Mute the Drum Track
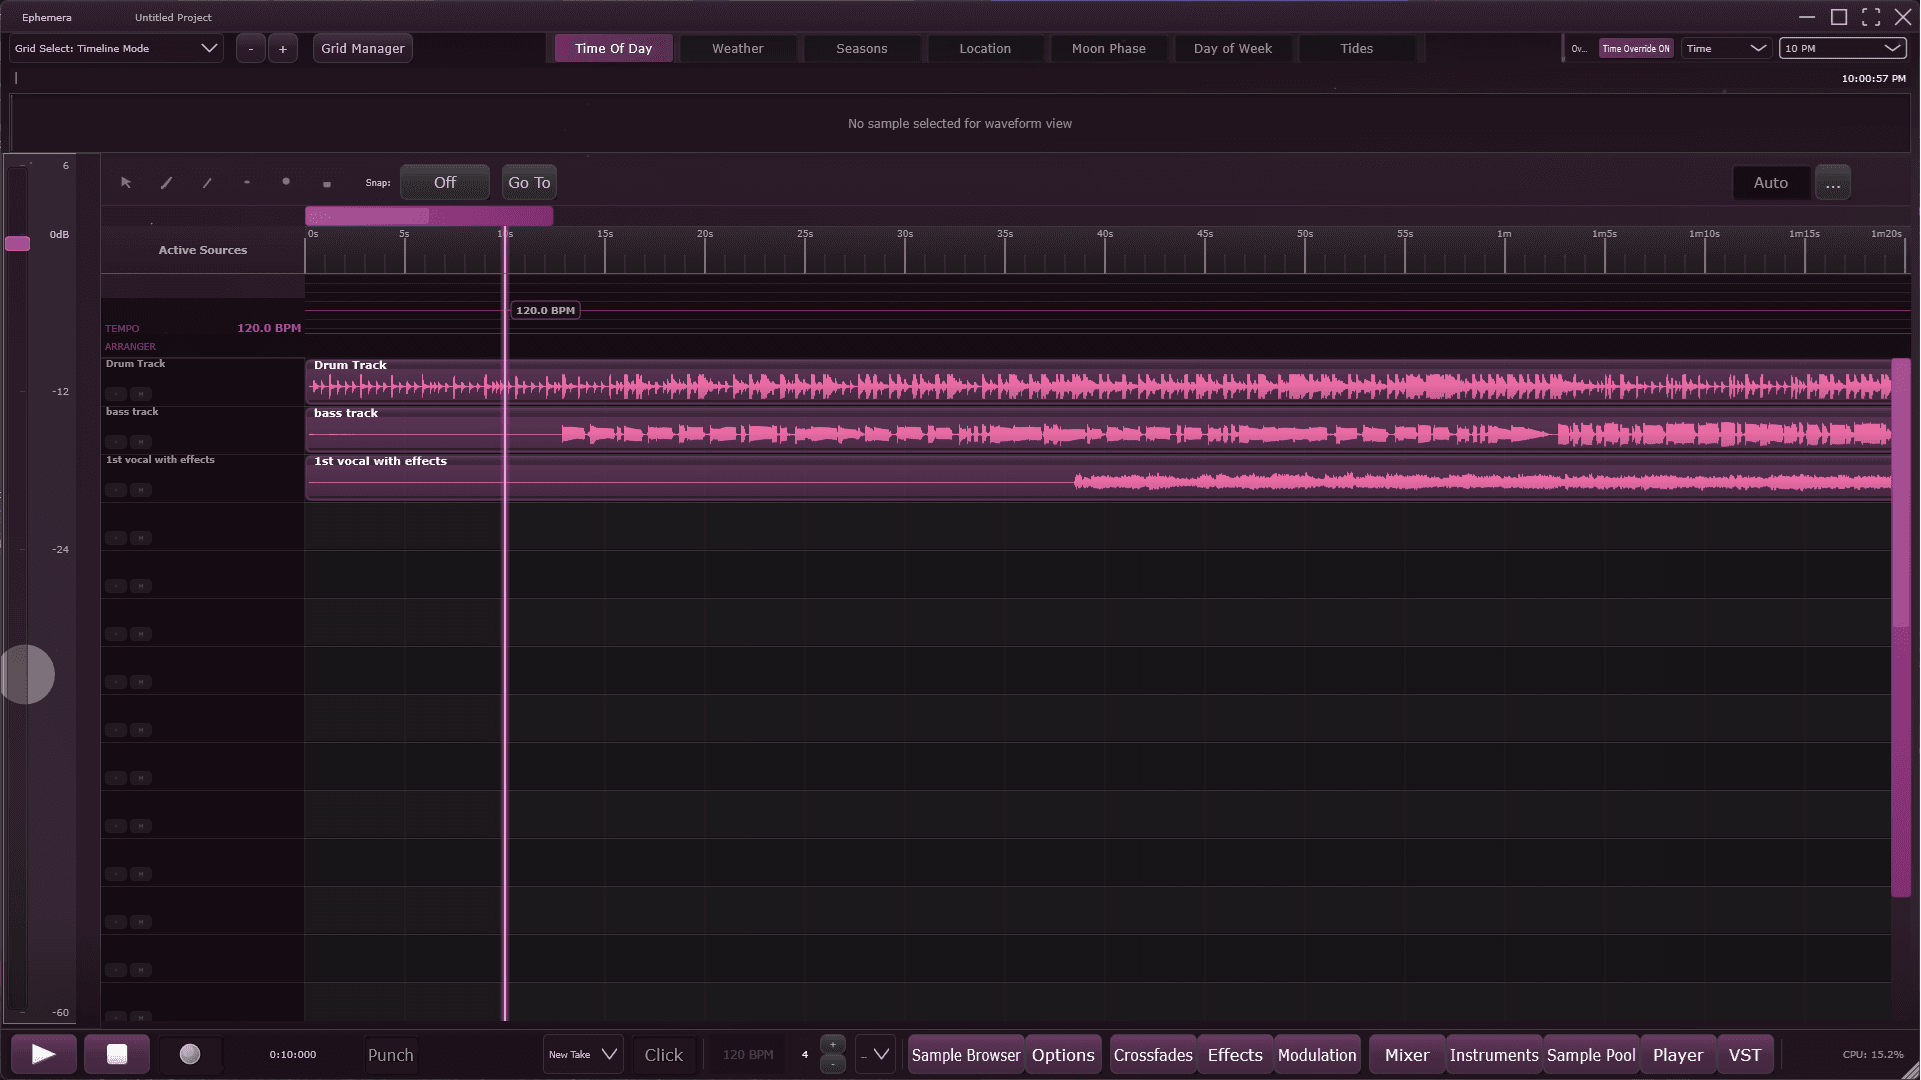Screen dimensions: 1921x1080 [x=141, y=394]
